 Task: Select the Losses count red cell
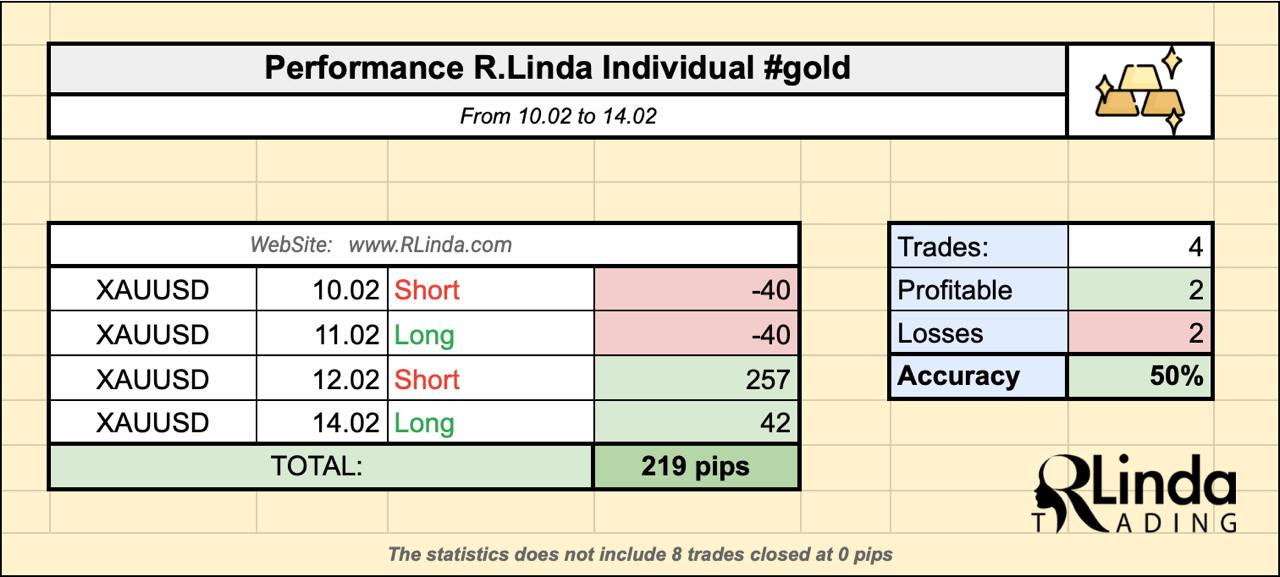(1139, 333)
